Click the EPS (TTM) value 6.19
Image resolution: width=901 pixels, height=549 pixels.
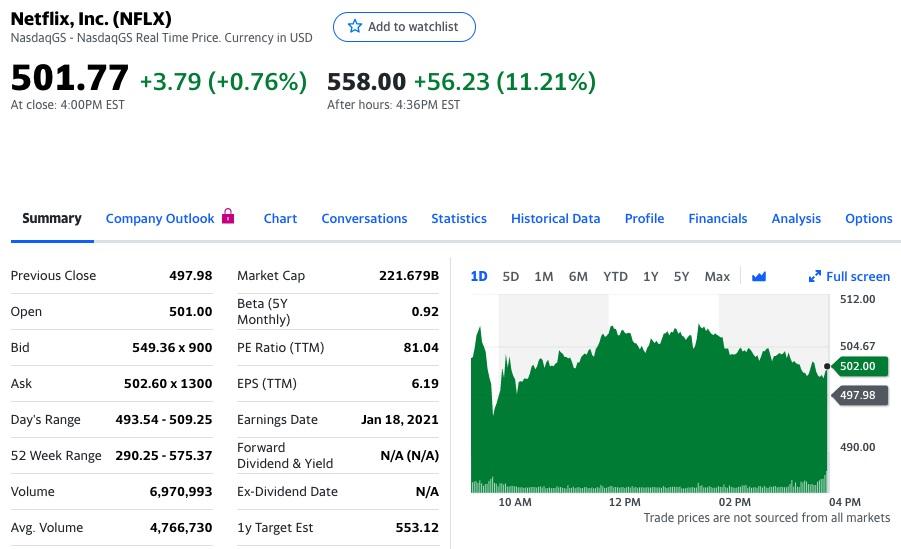(425, 383)
